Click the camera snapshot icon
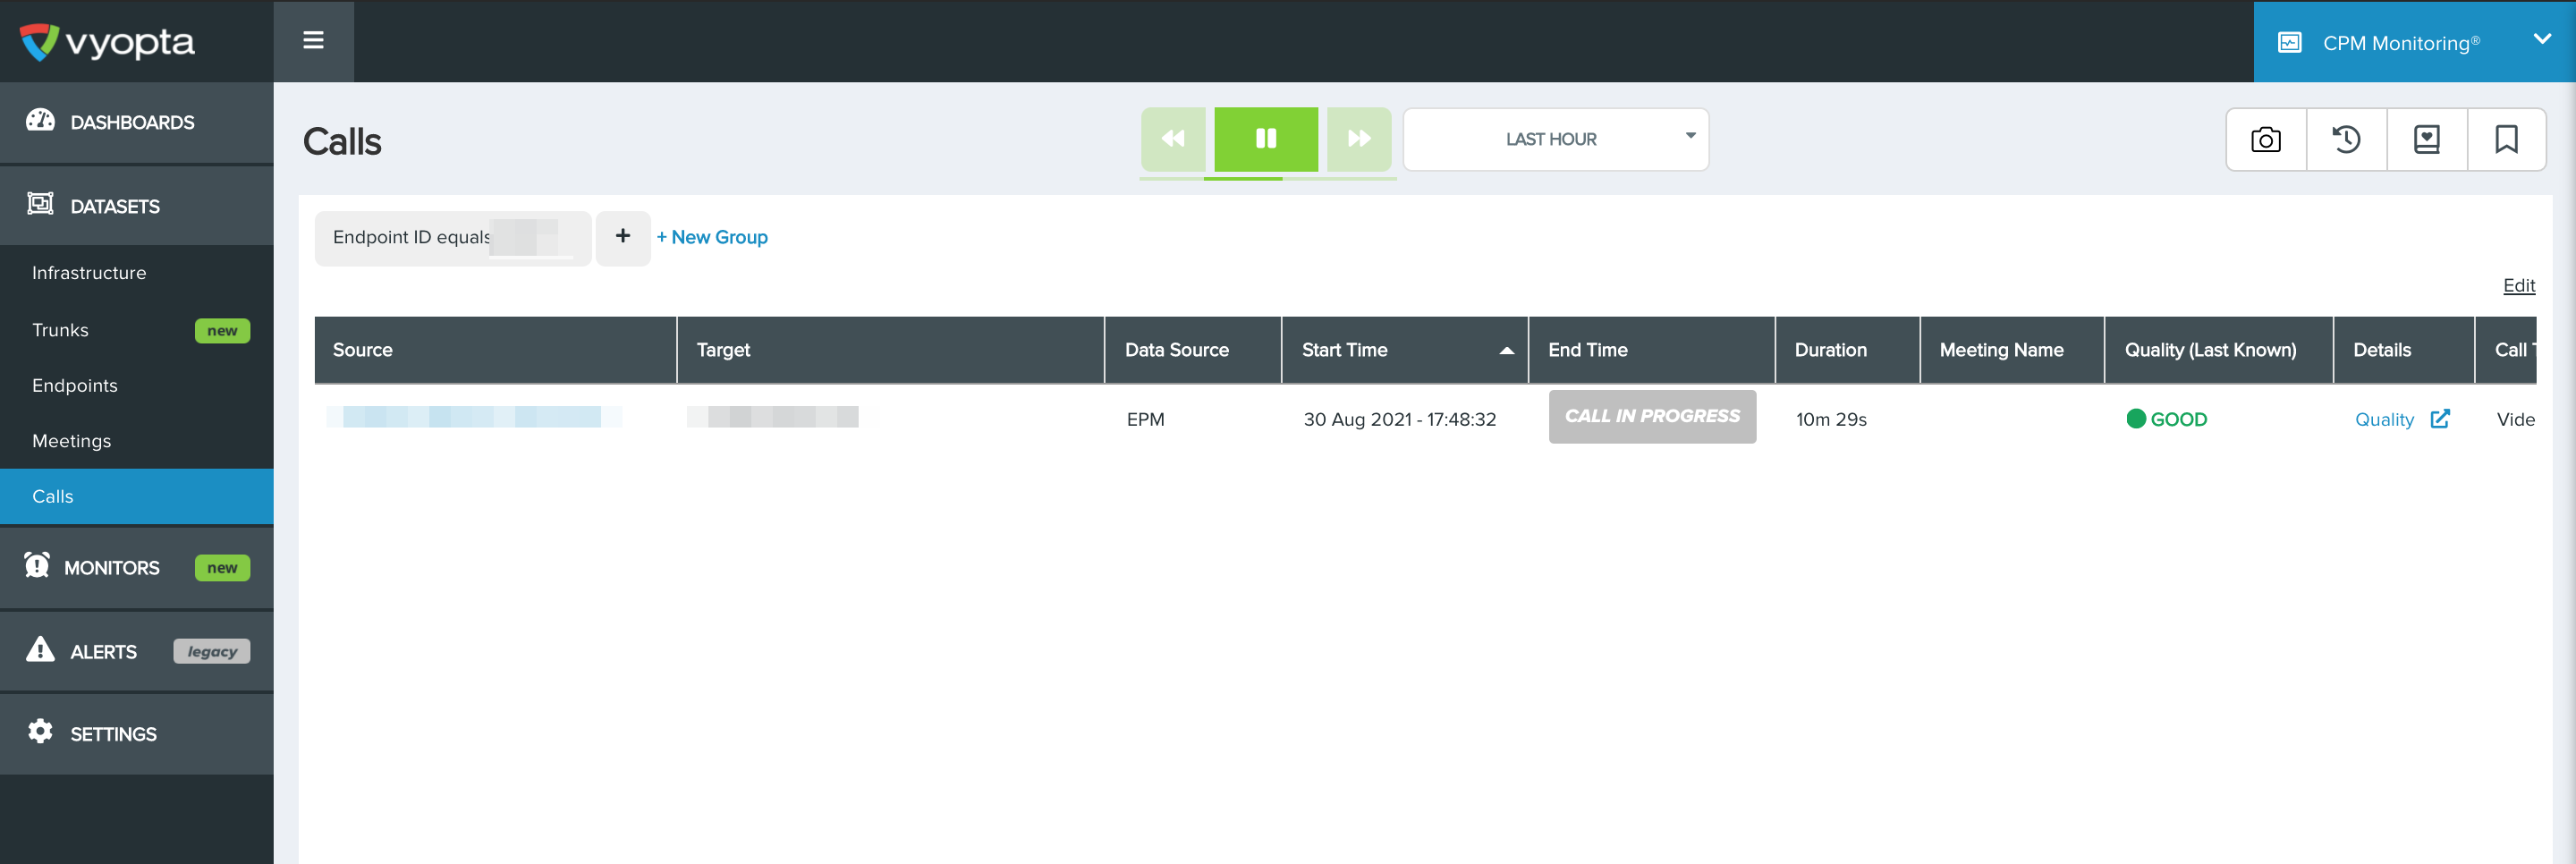 tap(2266, 139)
